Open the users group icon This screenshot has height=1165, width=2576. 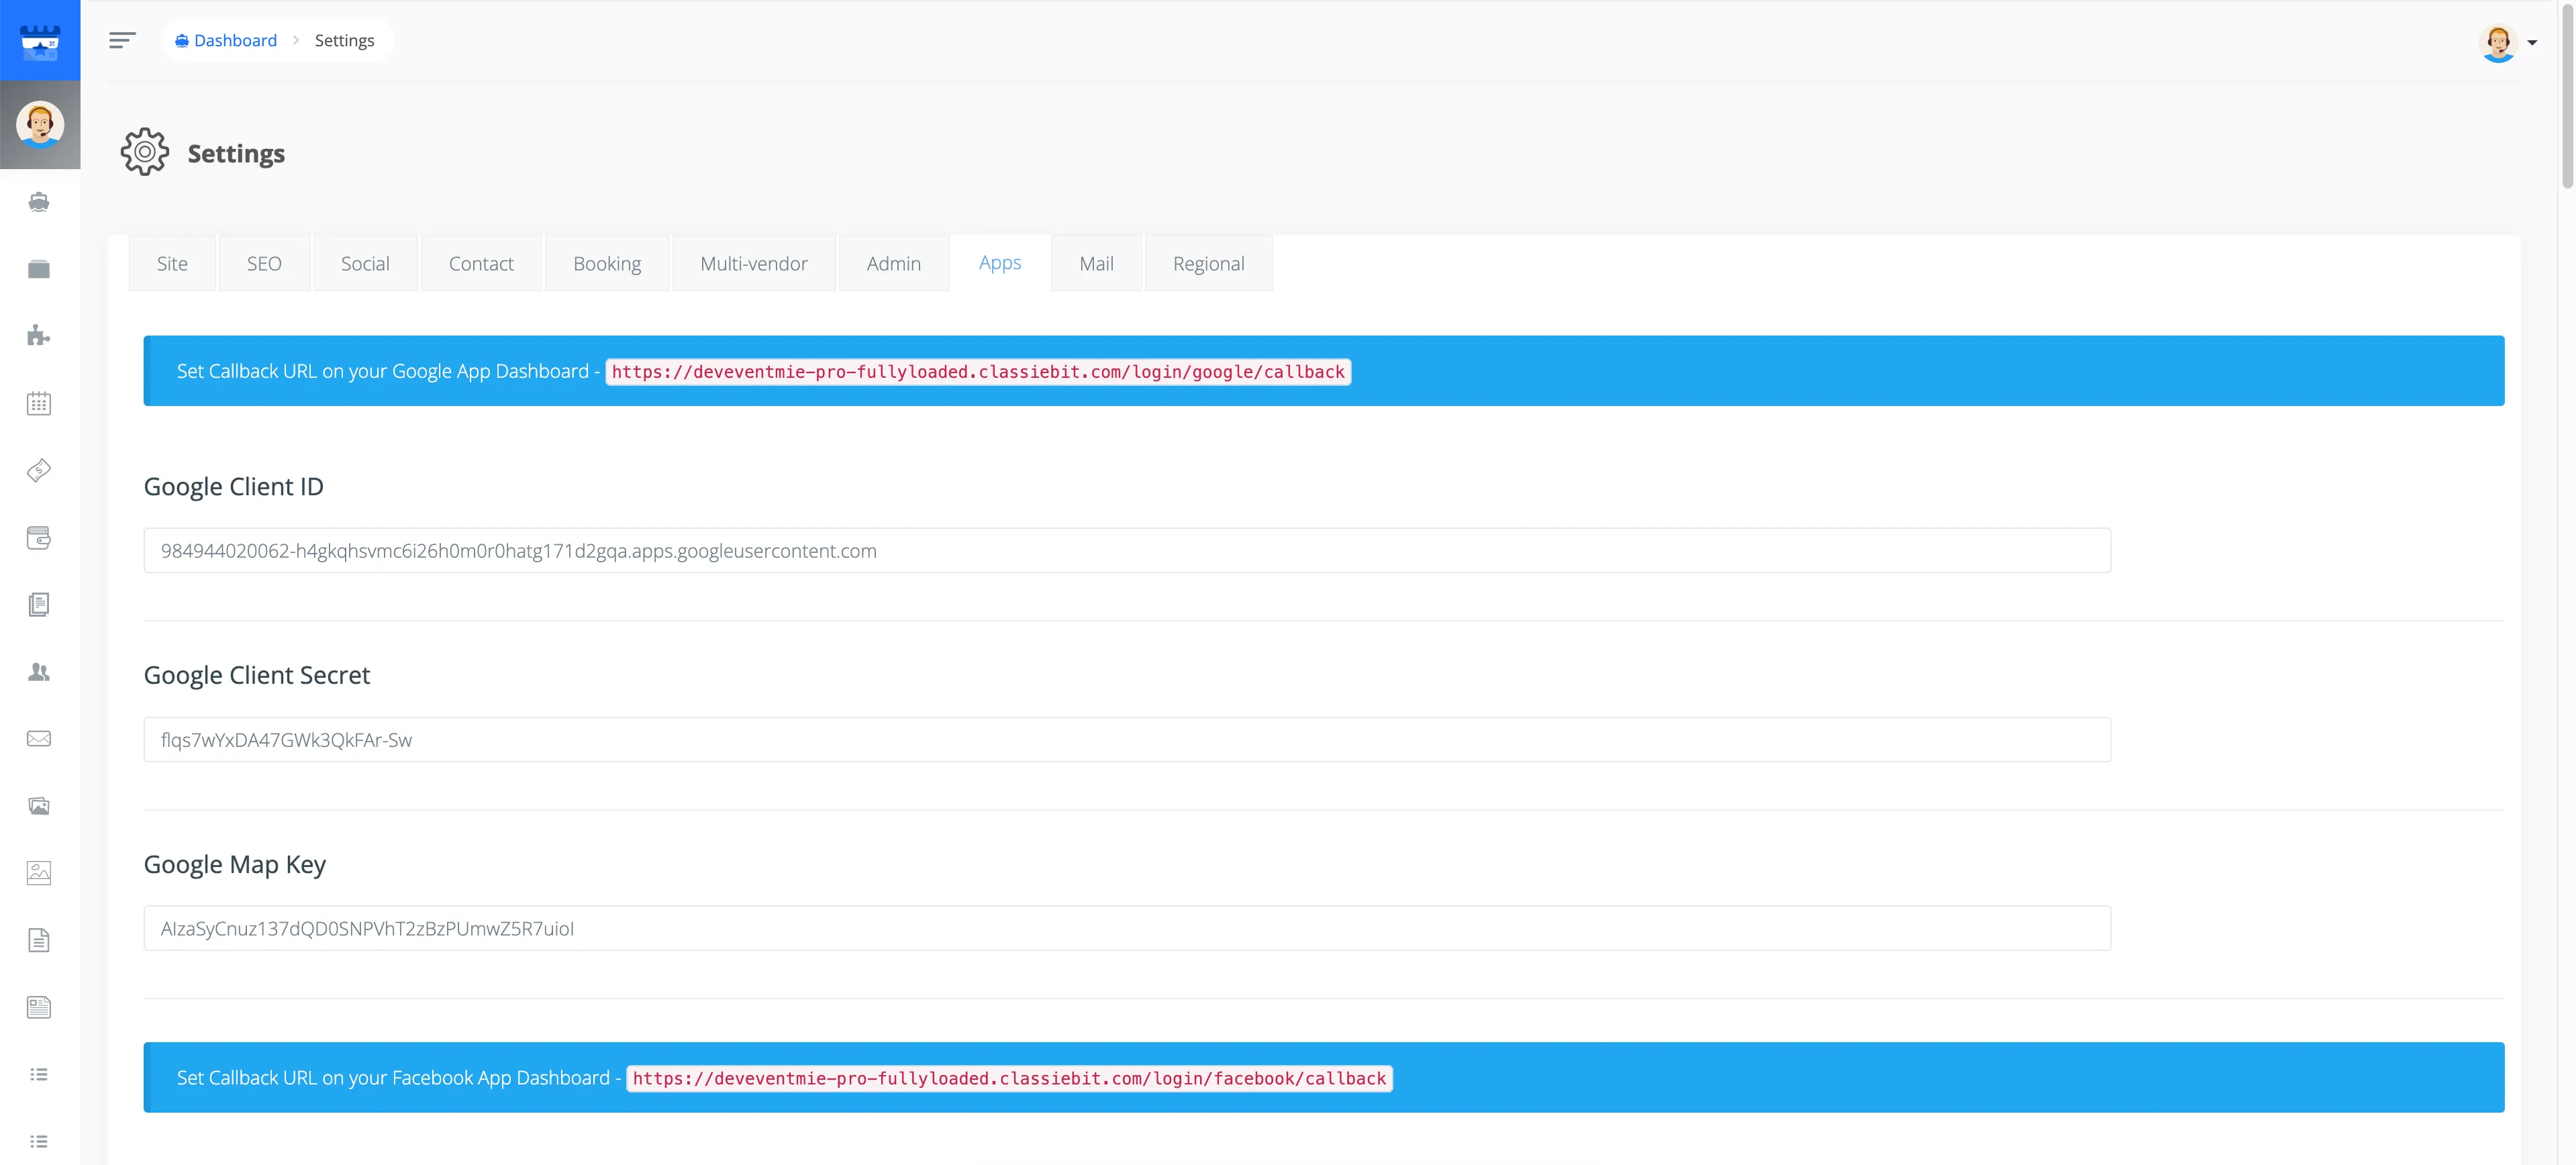point(39,672)
